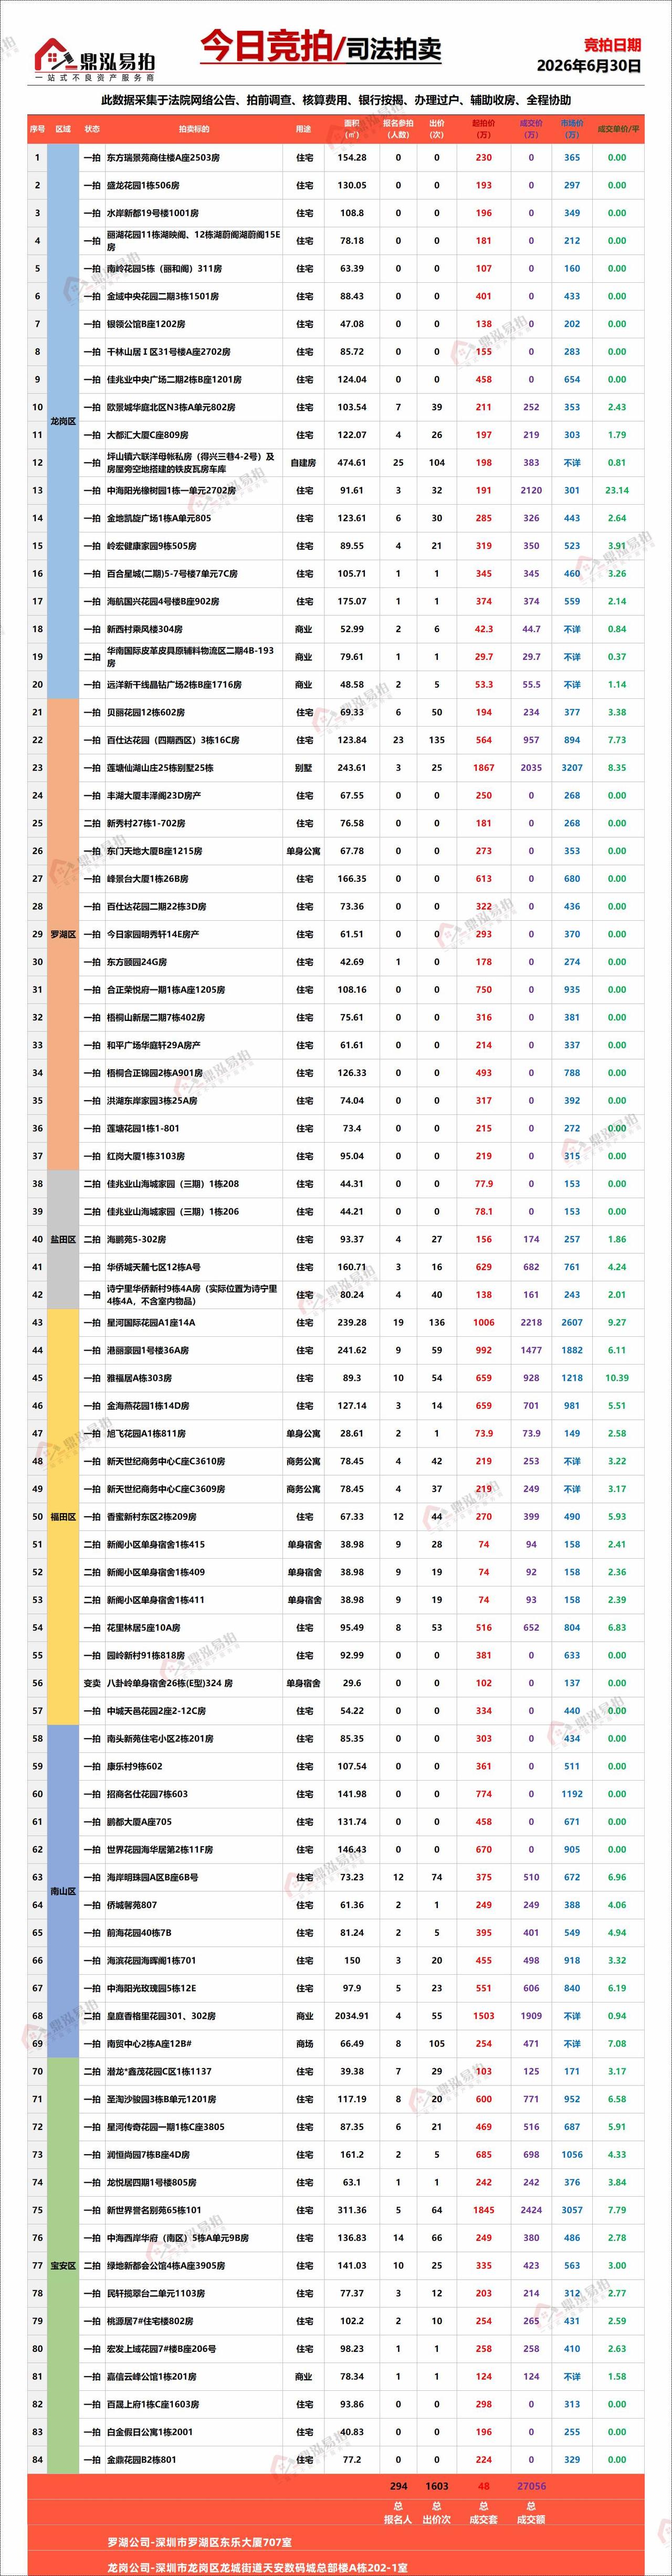Click the 市场价 column header
Viewport: 672px width, 2576px height.
coord(571,129)
